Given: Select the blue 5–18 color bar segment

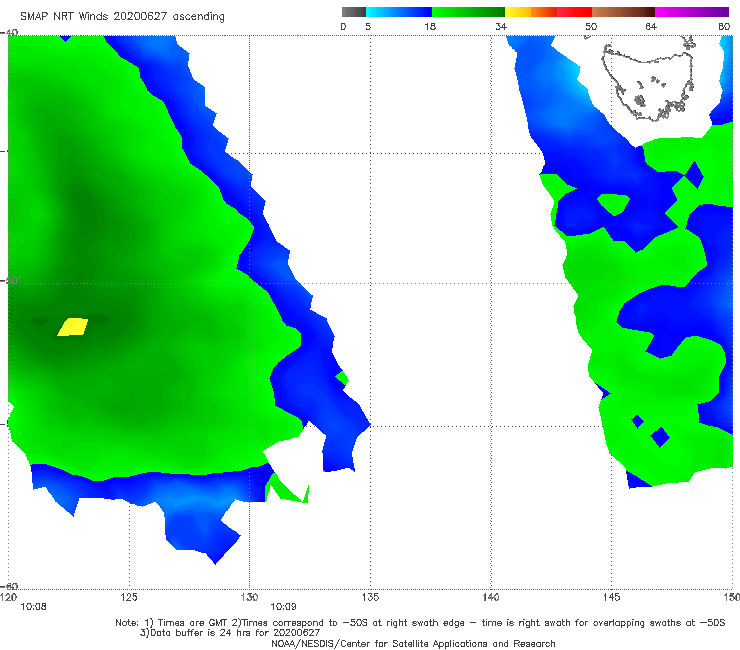Looking at the screenshot, I should 399,12.
